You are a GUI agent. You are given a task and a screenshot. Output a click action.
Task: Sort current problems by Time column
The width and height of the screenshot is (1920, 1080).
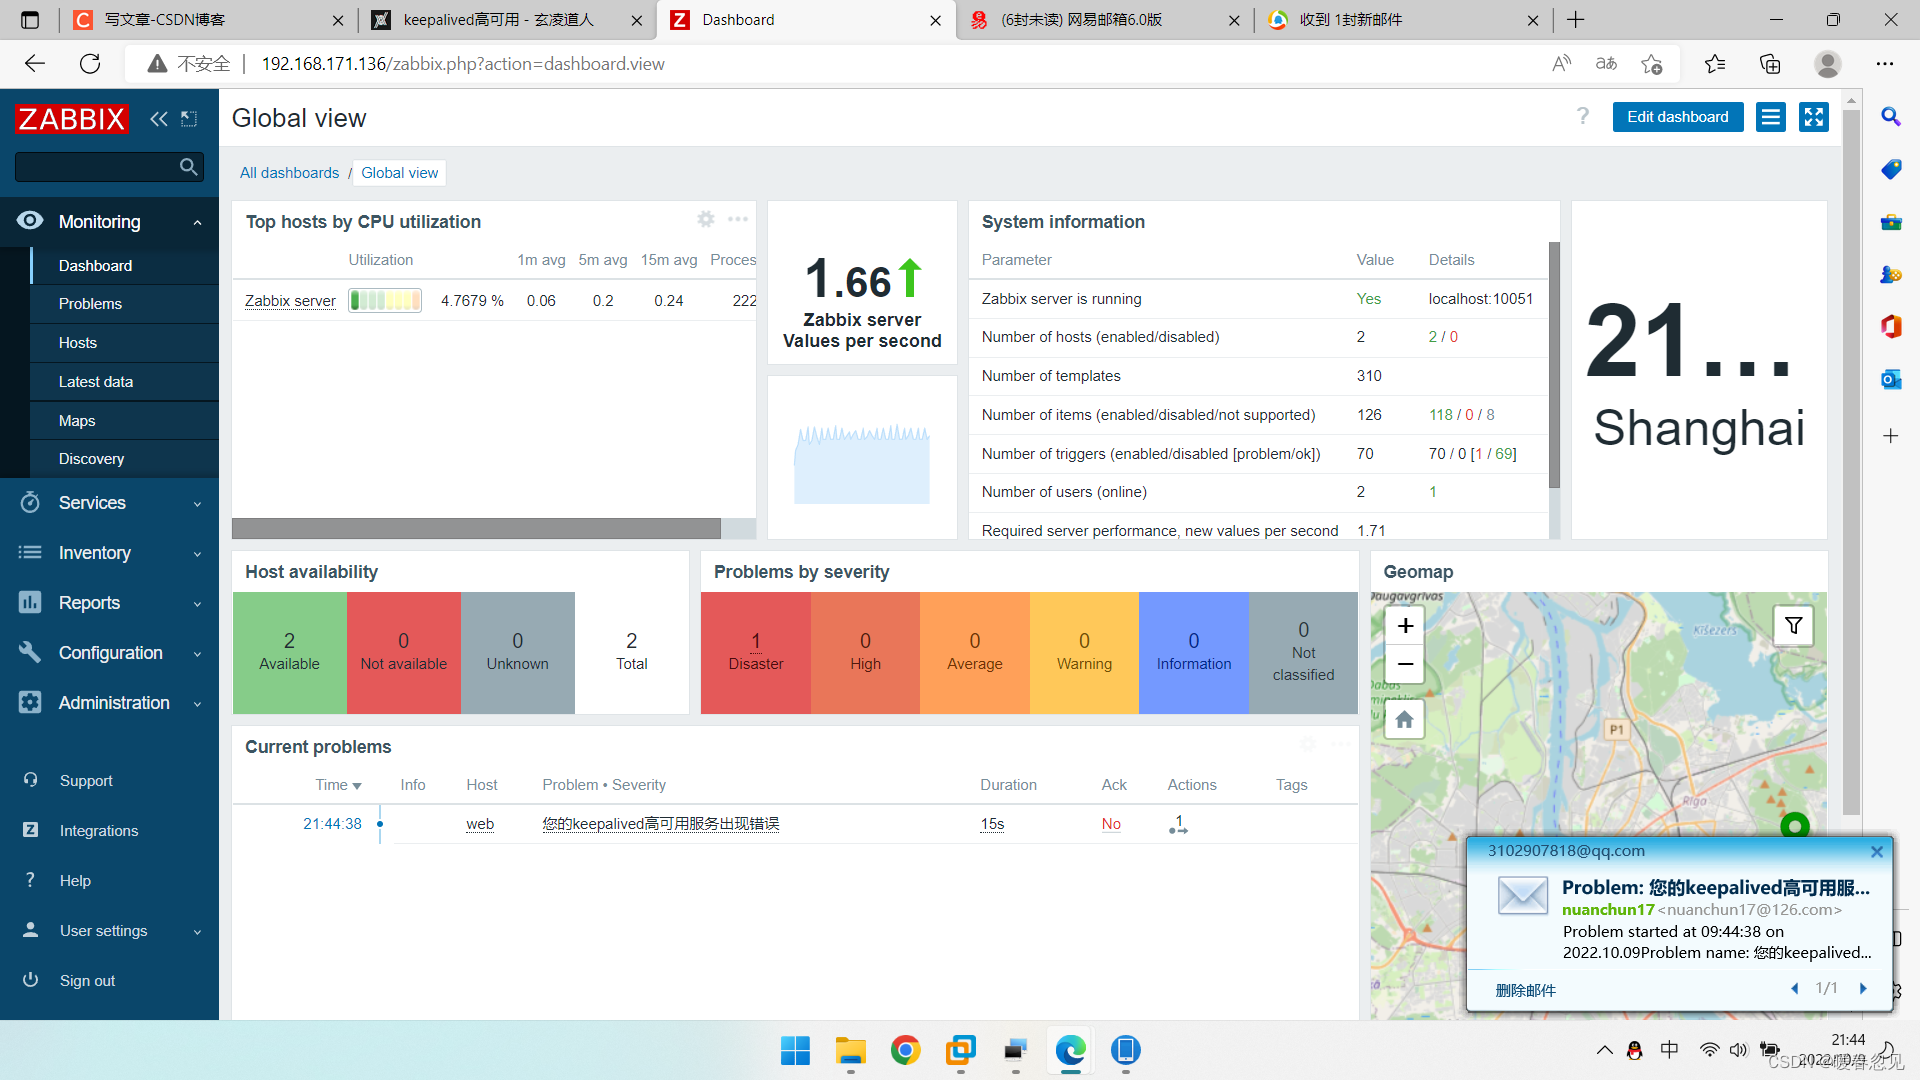click(338, 785)
